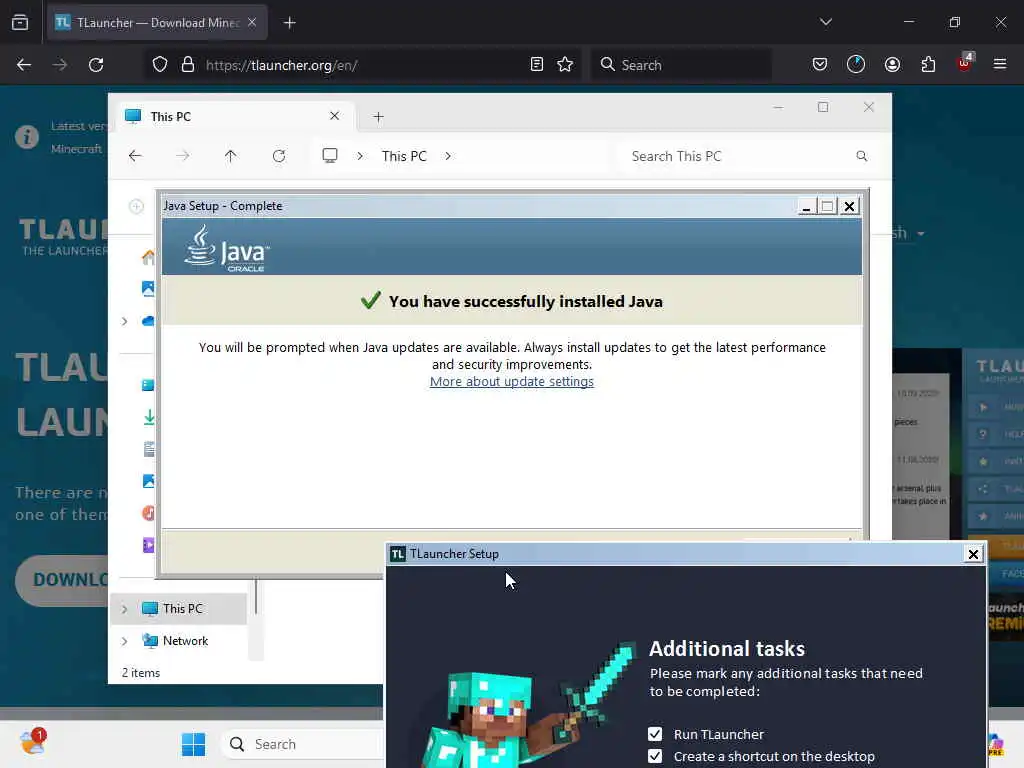This screenshot has height=768, width=1024.
Task: Select the This PC Explorer tab
Action: (x=234, y=116)
